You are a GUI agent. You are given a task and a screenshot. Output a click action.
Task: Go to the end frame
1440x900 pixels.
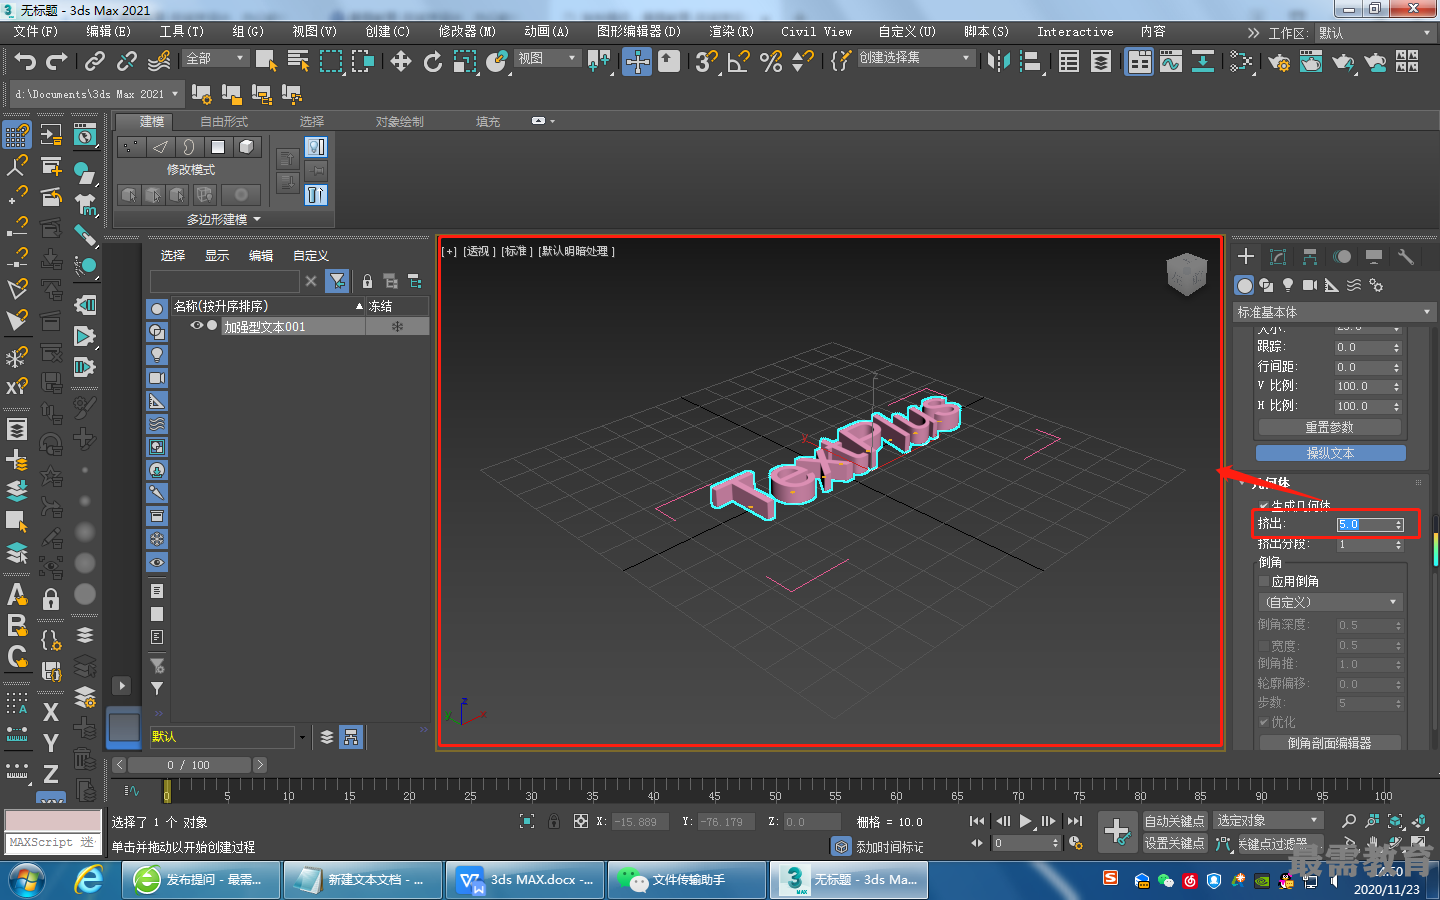(x=1075, y=821)
